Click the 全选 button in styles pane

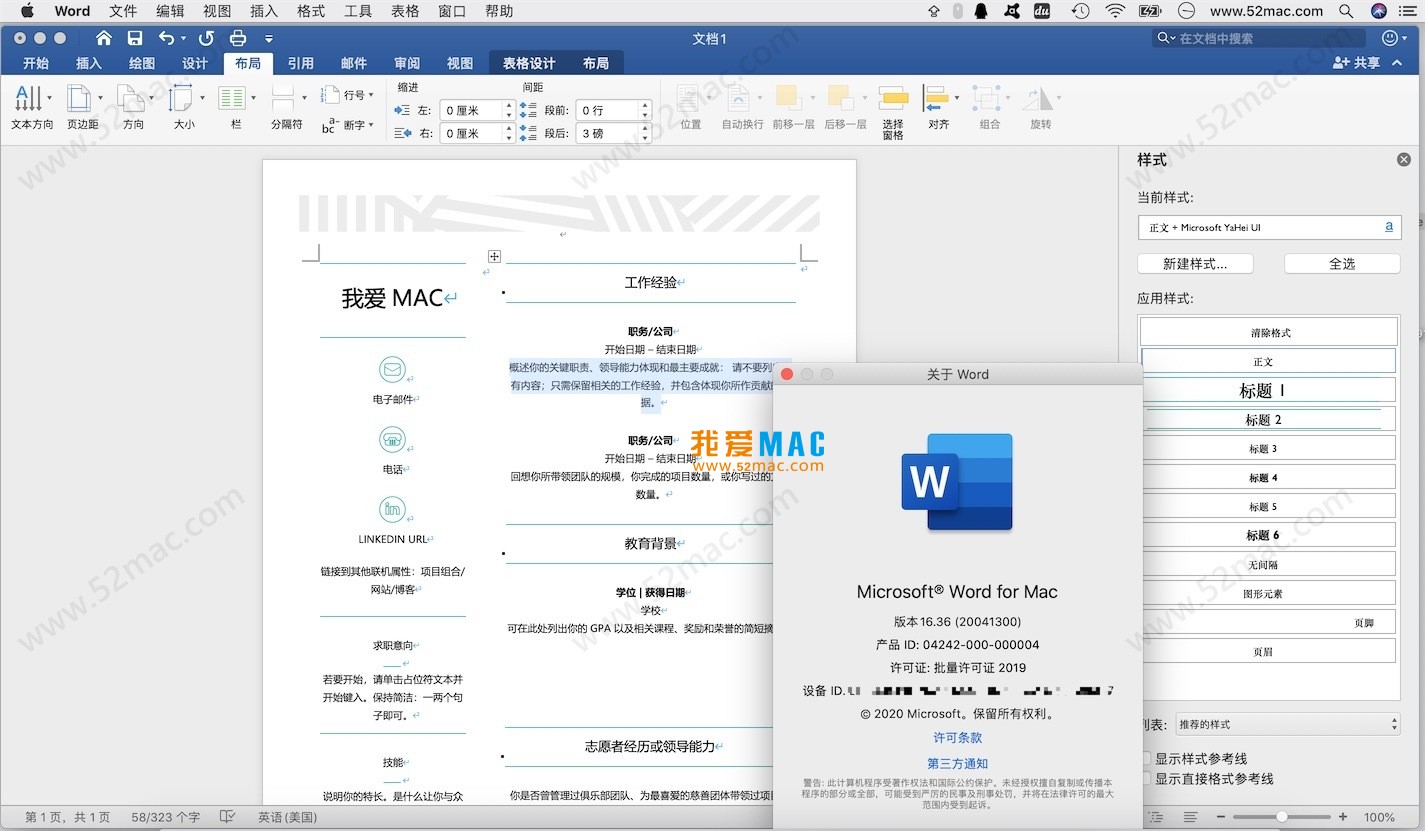[1342, 264]
